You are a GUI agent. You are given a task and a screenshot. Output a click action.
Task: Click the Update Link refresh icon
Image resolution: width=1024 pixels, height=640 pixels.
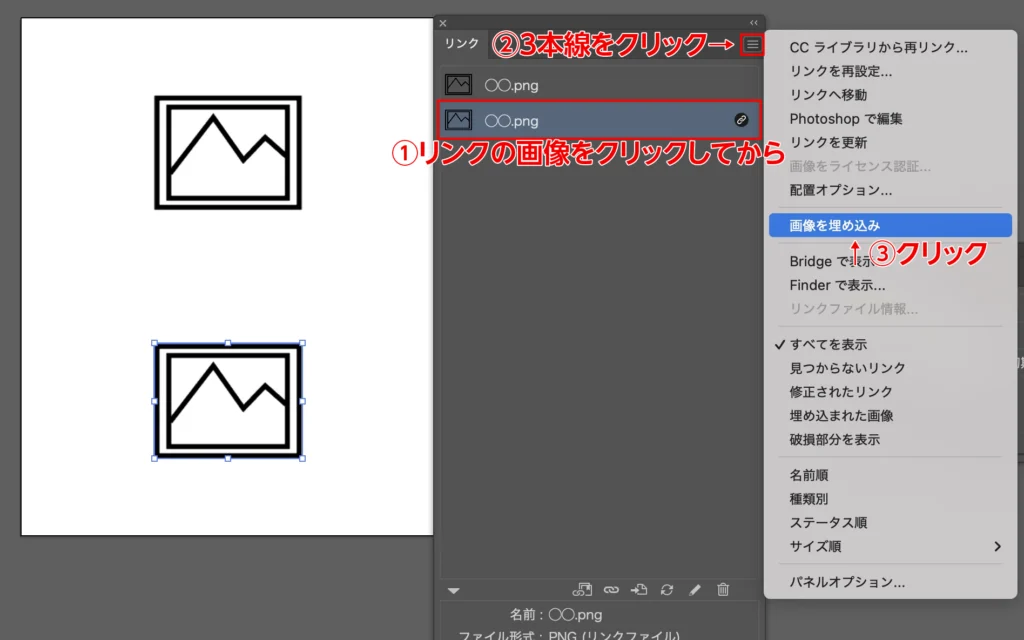[x=667, y=590]
